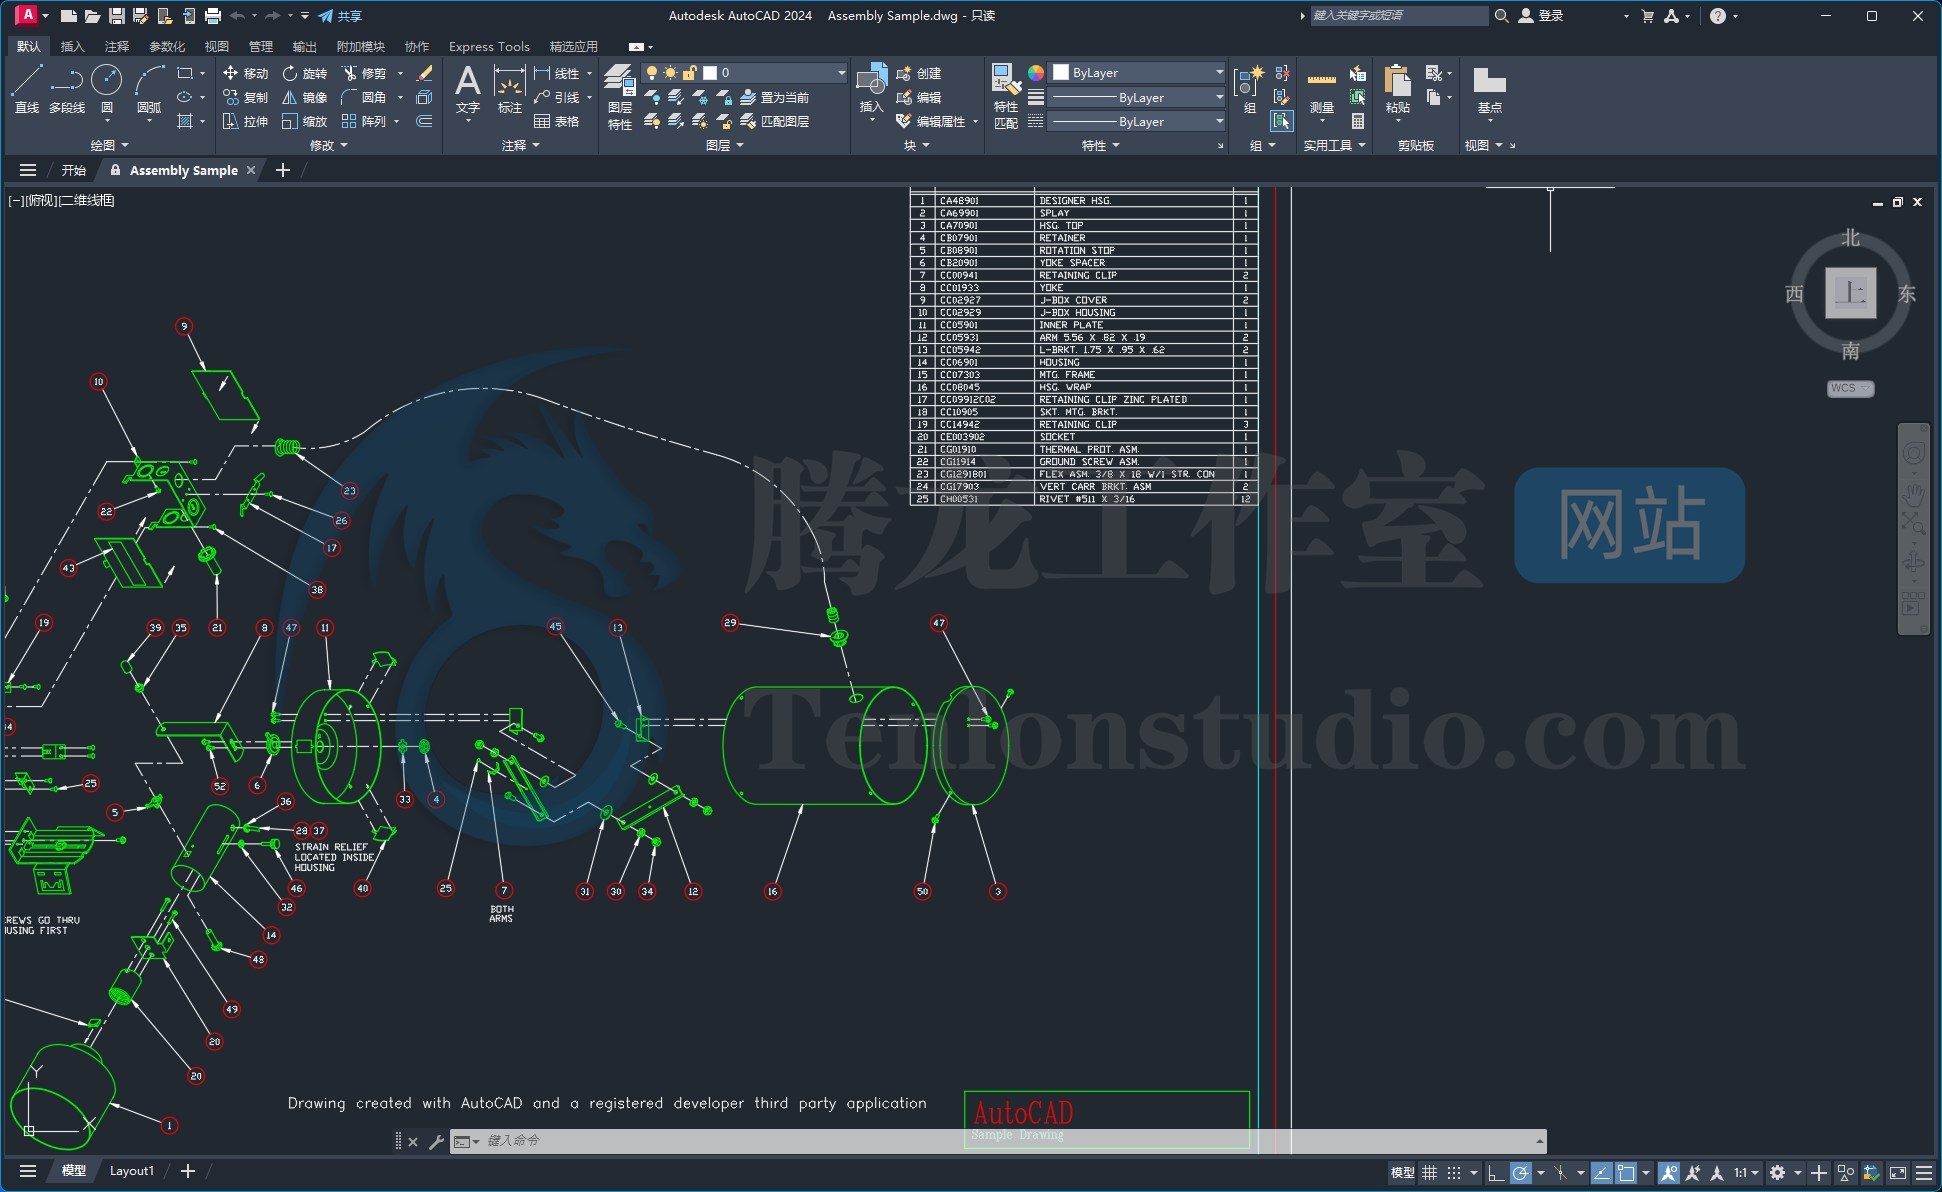Click the quick calculator icon in 实用工具
The image size is (1942, 1192).
(1358, 121)
